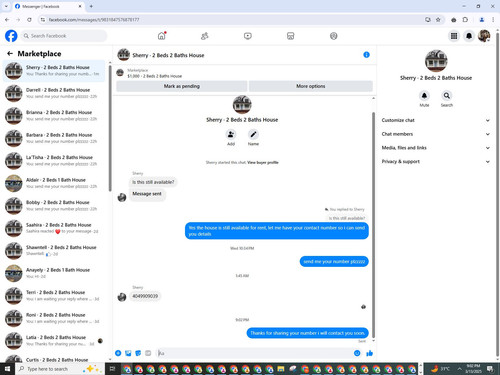
Task: Expand the Chat members section
Action: (436, 134)
